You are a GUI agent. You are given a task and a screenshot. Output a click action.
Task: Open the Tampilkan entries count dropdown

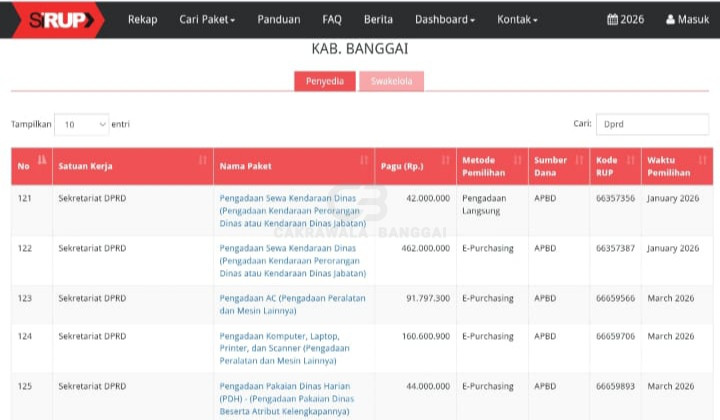81,124
